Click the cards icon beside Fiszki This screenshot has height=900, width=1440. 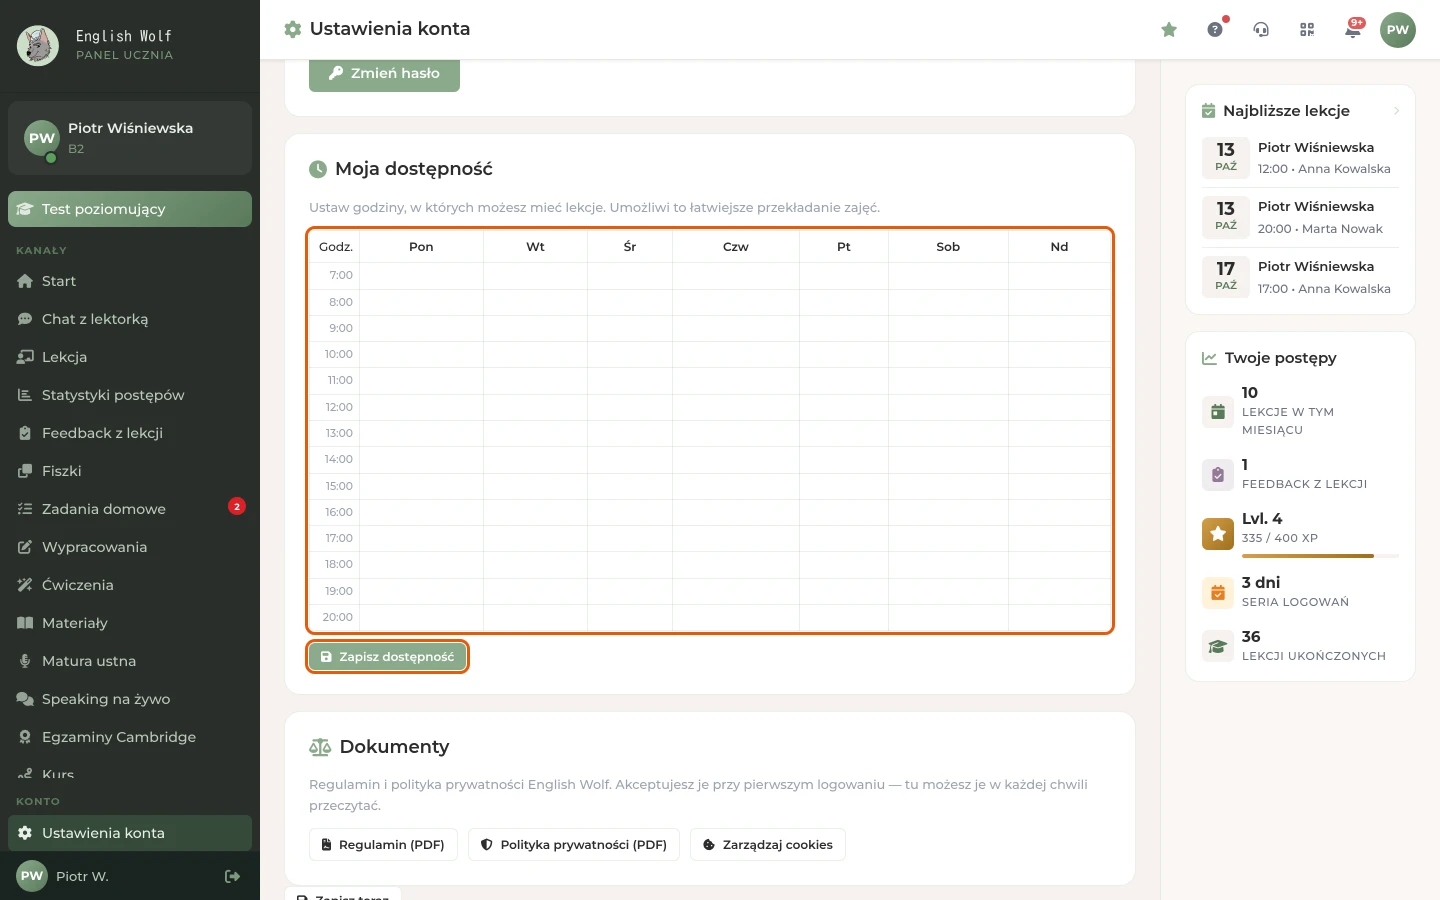25,472
